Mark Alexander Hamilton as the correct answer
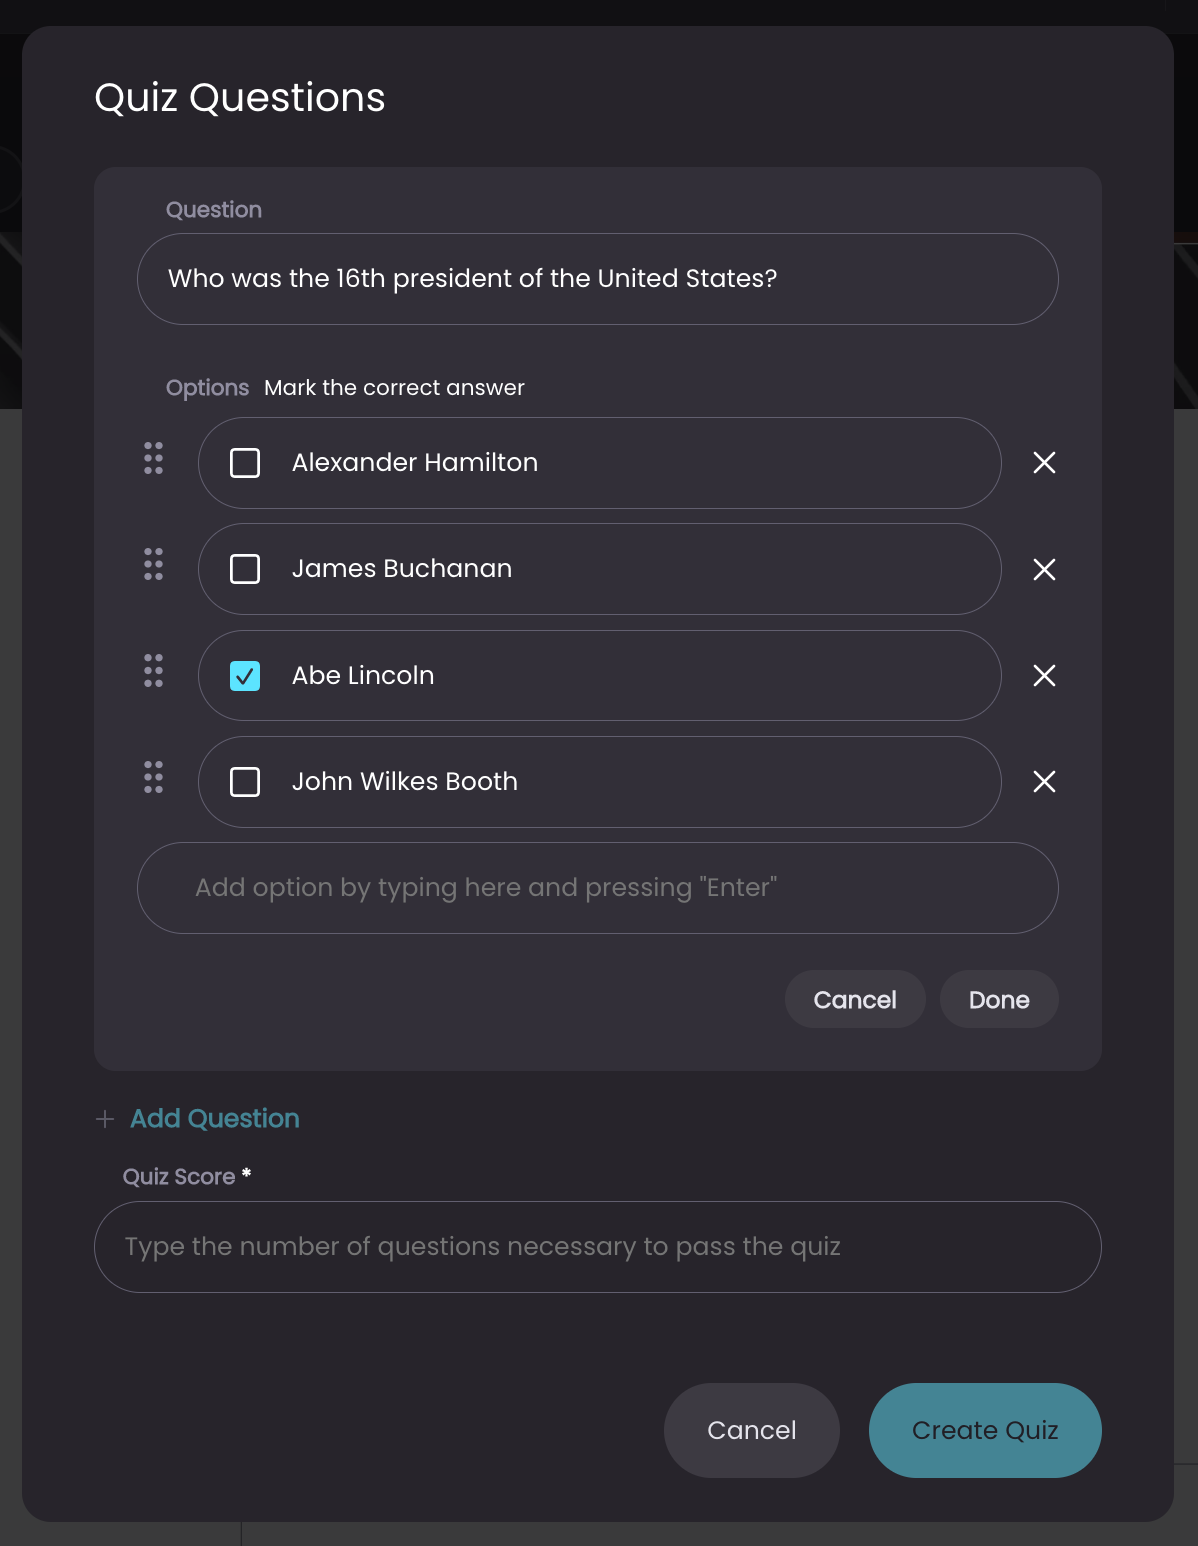The image size is (1198, 1546). click(245, 463)
